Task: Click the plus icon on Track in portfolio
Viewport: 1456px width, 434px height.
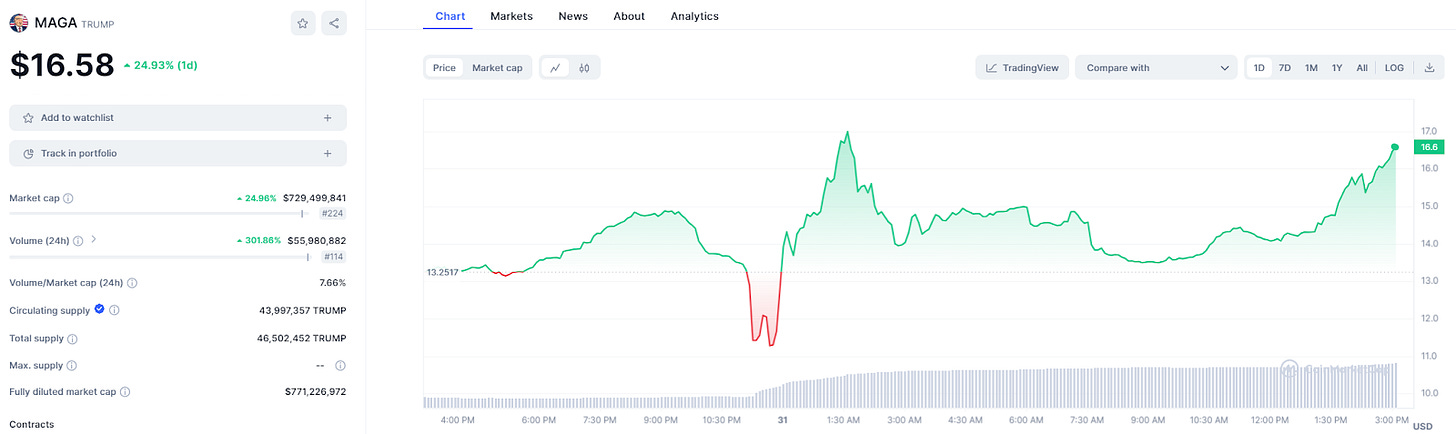Action: [x=327, y=153]
